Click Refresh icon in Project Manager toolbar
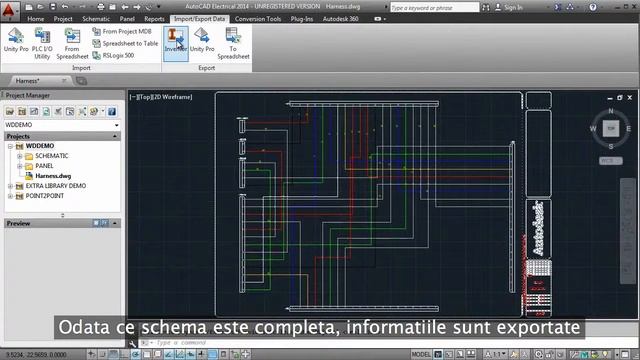This screenshot has height=360, width=640. (x=46, y=111)
